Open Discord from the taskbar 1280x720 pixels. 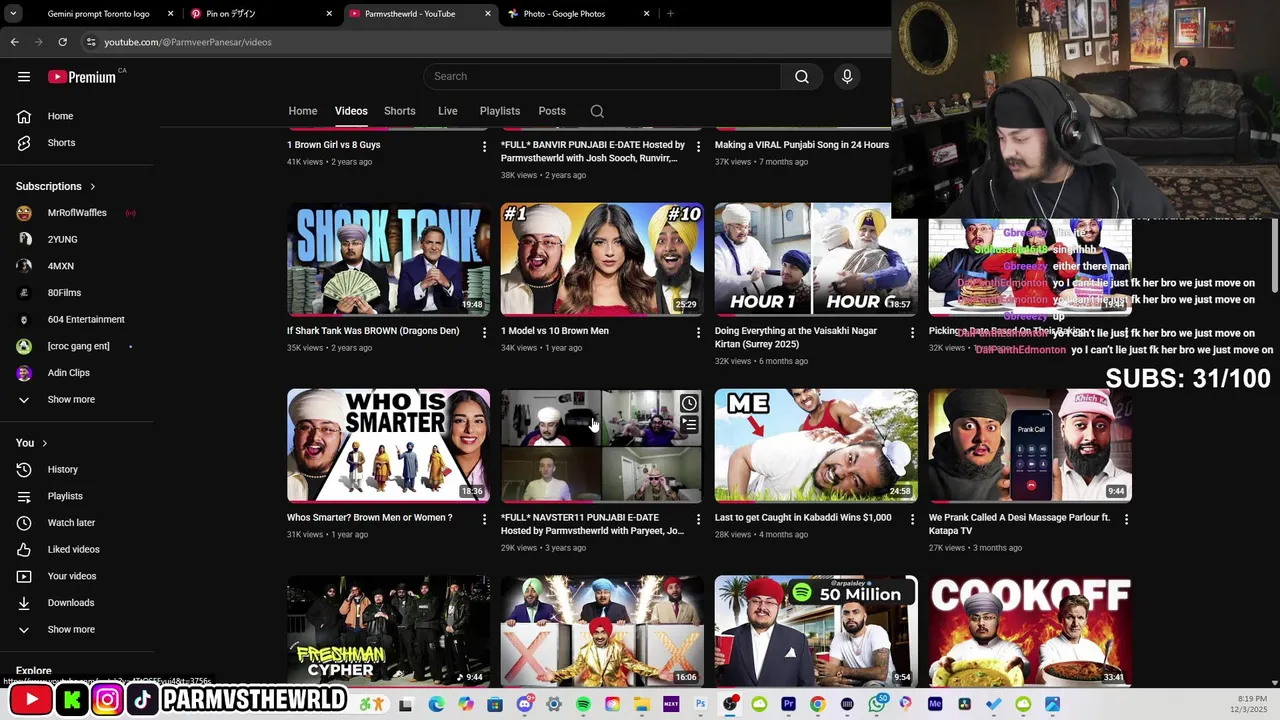click(x=525, y=704)
